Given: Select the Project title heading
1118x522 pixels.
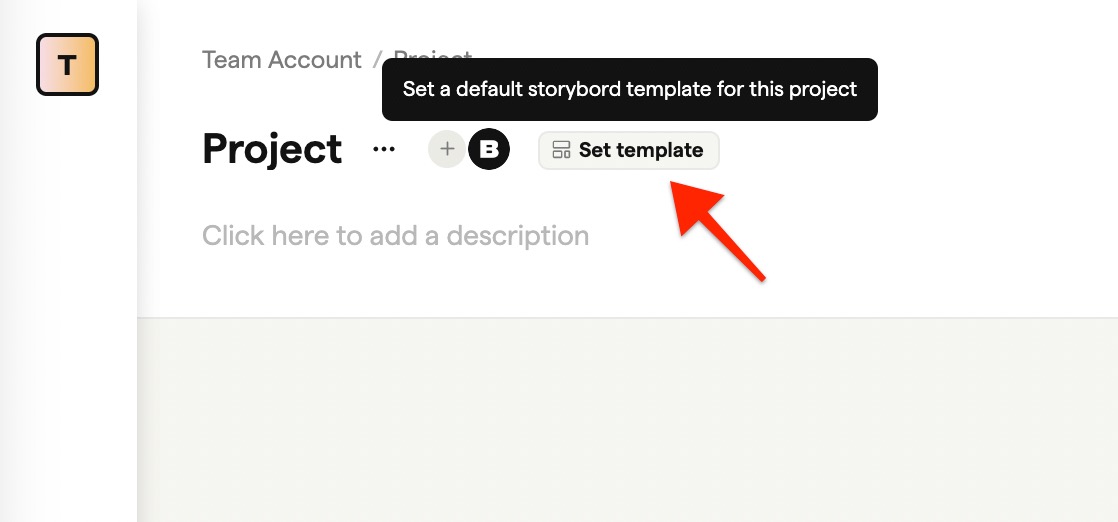Looking at the screenshot, I should tap(272, 149).
